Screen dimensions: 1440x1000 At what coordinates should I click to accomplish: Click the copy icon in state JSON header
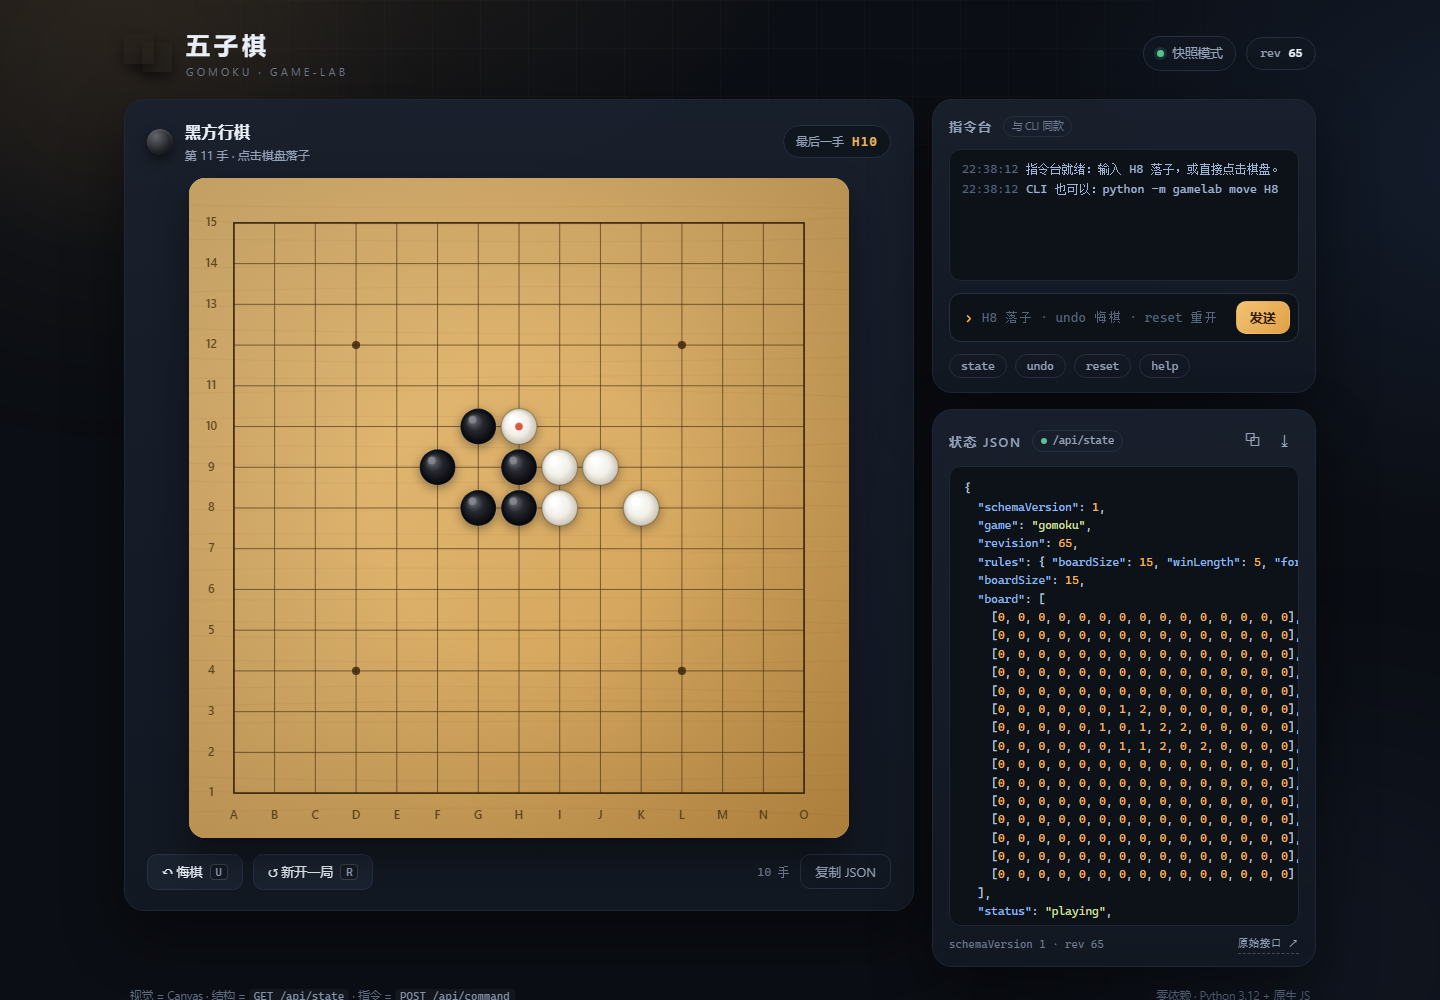(x=1252, y=440)
